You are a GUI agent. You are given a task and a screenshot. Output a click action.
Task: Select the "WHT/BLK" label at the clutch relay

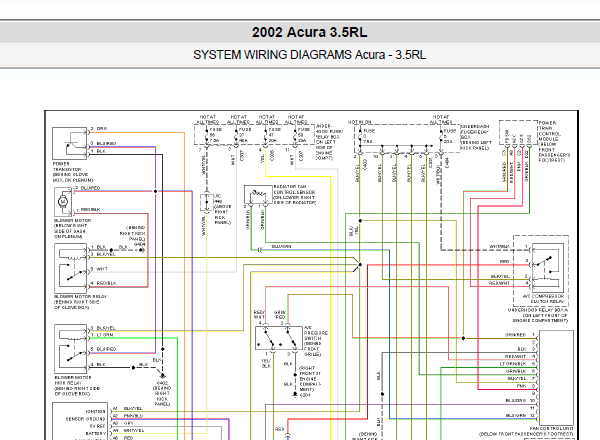click(x=499, y=246)
